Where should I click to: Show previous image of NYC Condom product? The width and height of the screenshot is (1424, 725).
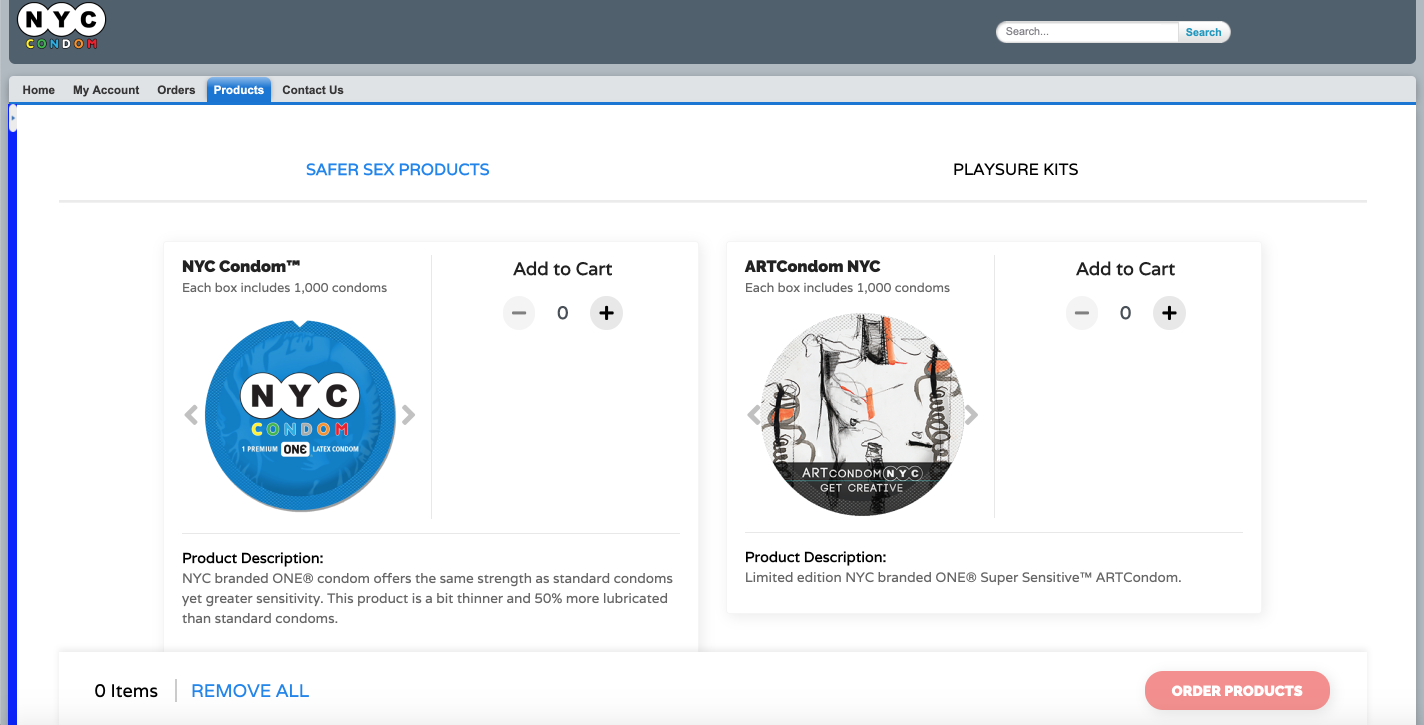click(191, 415)
